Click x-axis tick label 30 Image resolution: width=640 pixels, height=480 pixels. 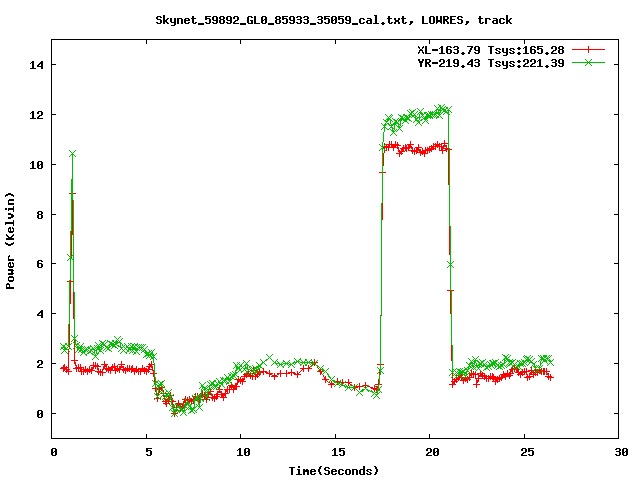pos(621,452)
